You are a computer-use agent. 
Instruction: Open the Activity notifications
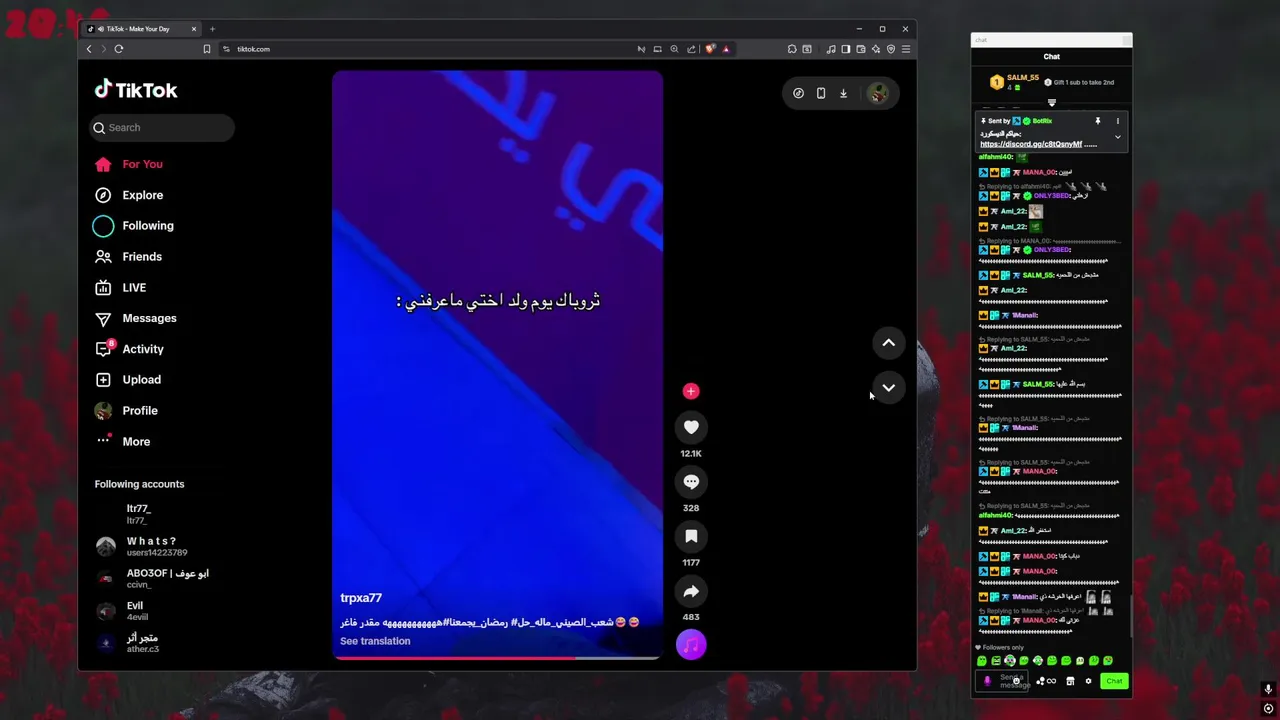[x=129, y=349]
